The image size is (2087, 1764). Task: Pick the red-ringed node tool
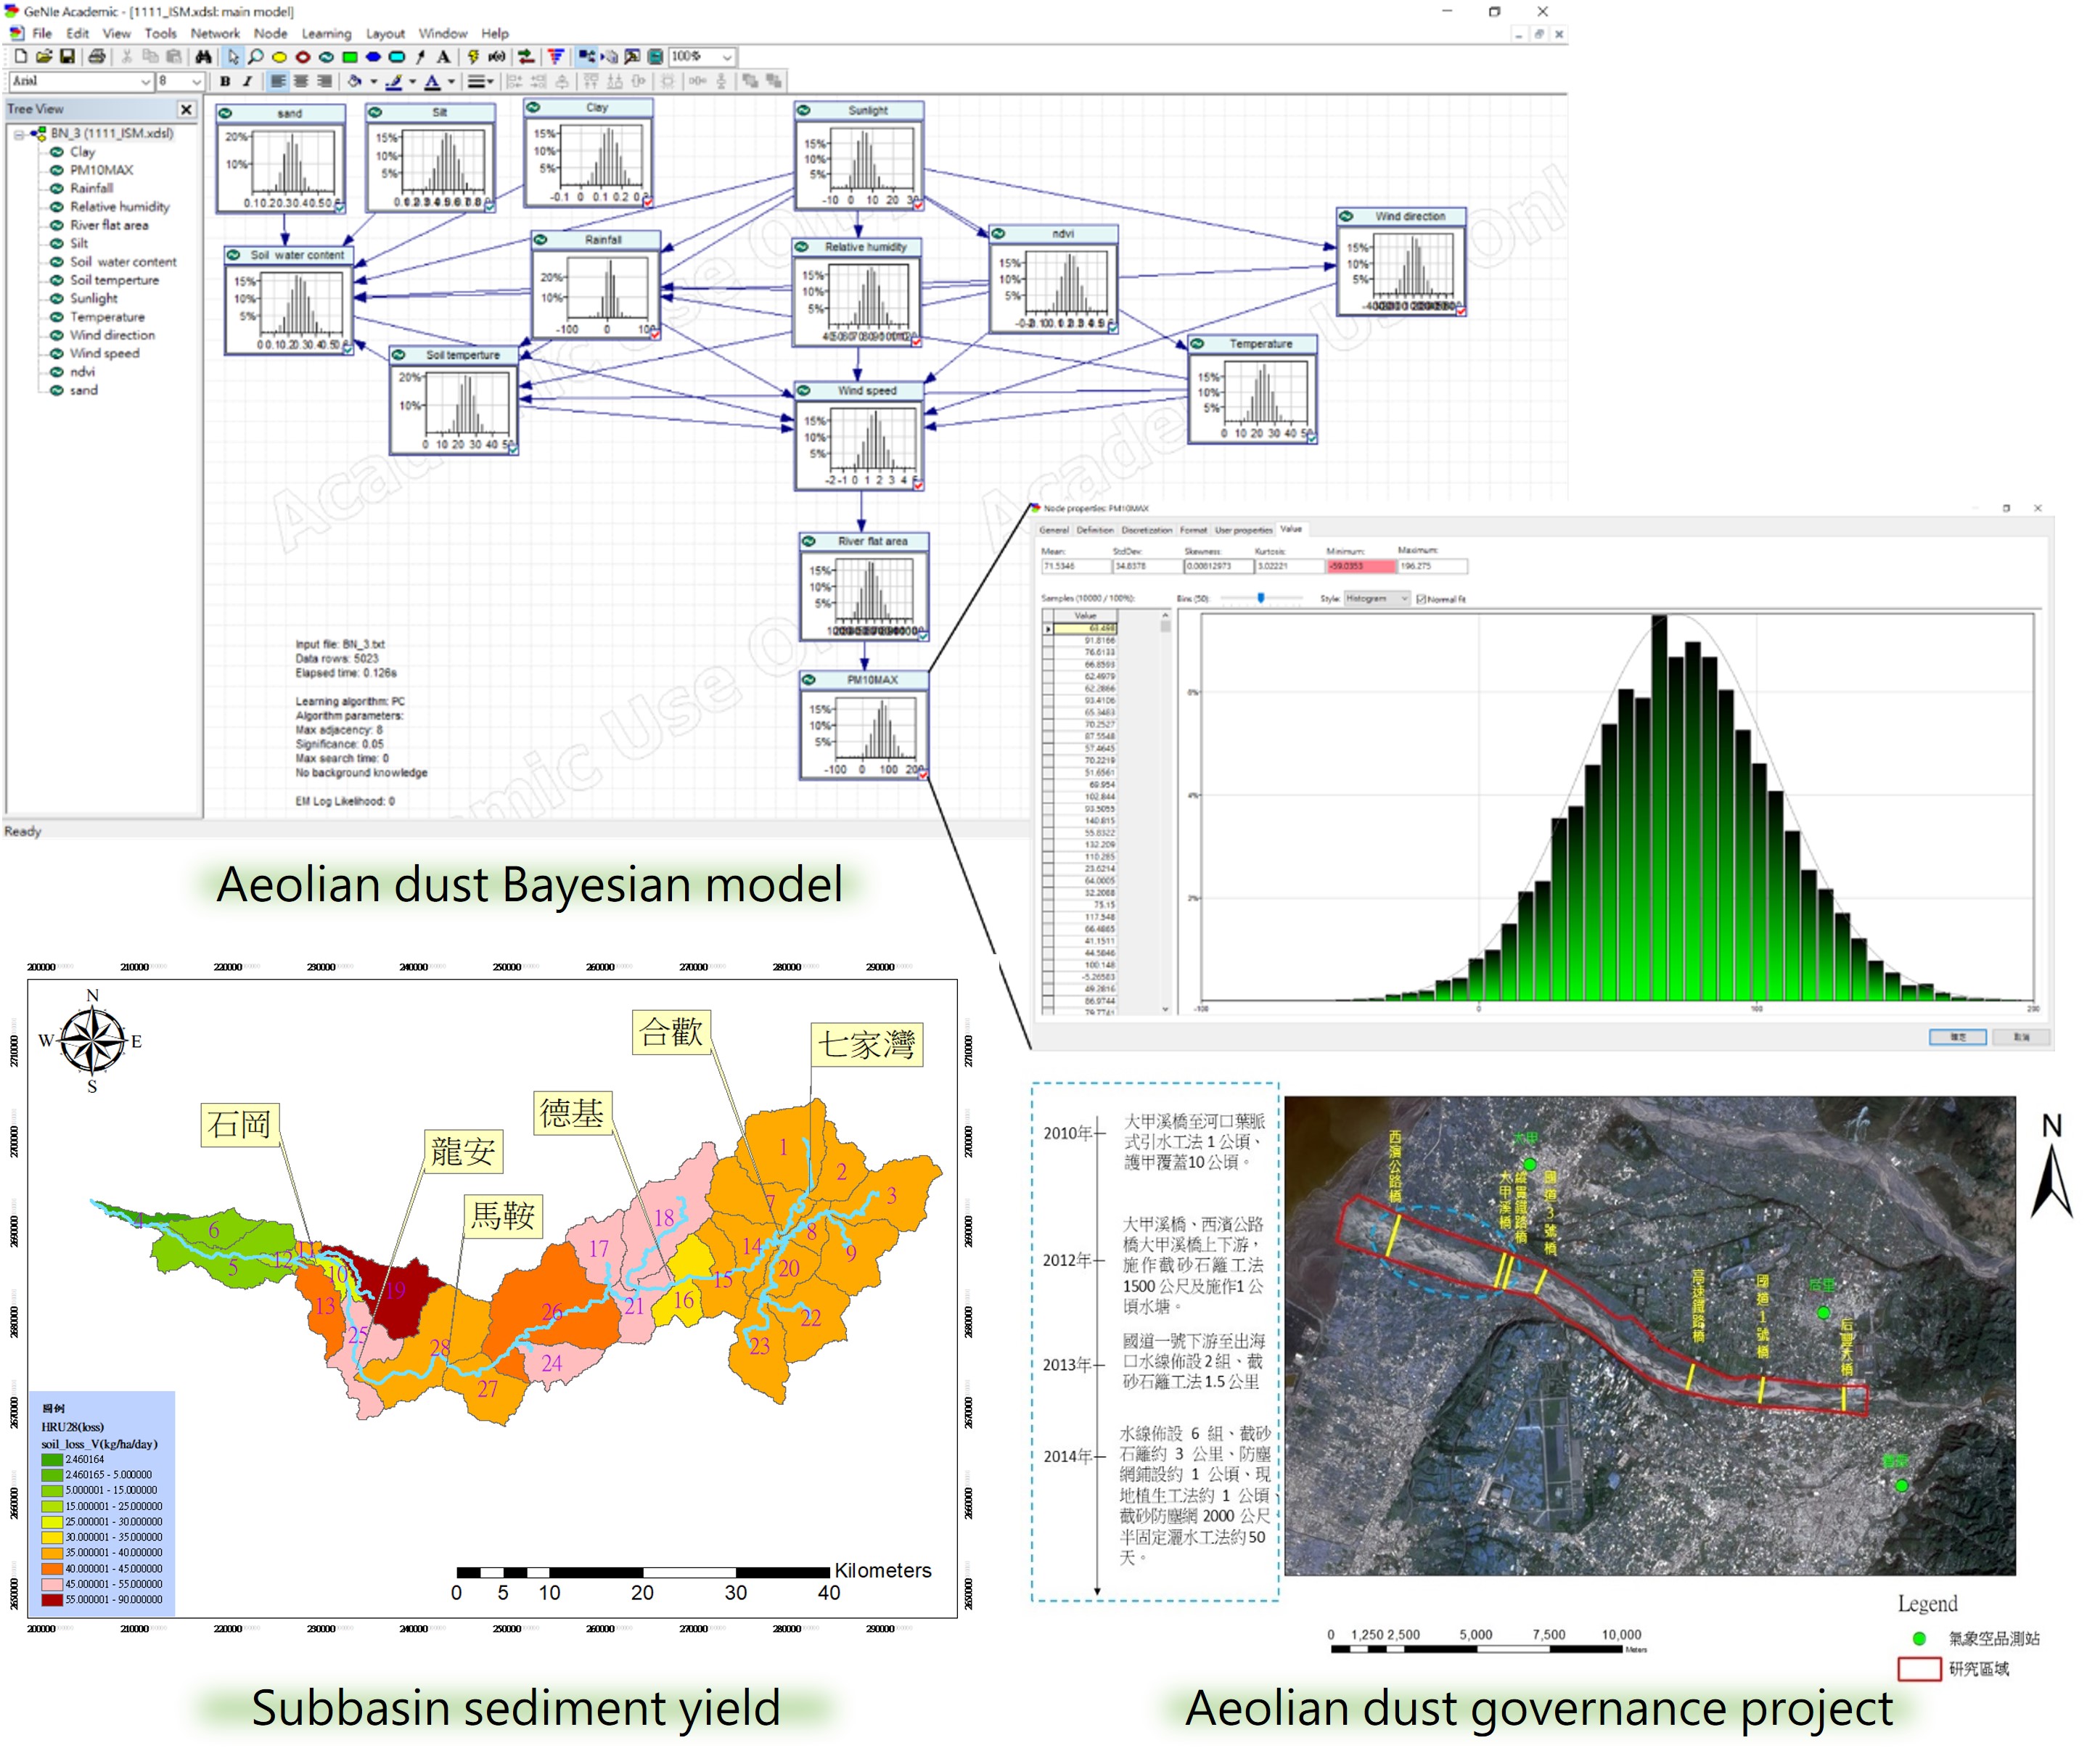[303, 57]
